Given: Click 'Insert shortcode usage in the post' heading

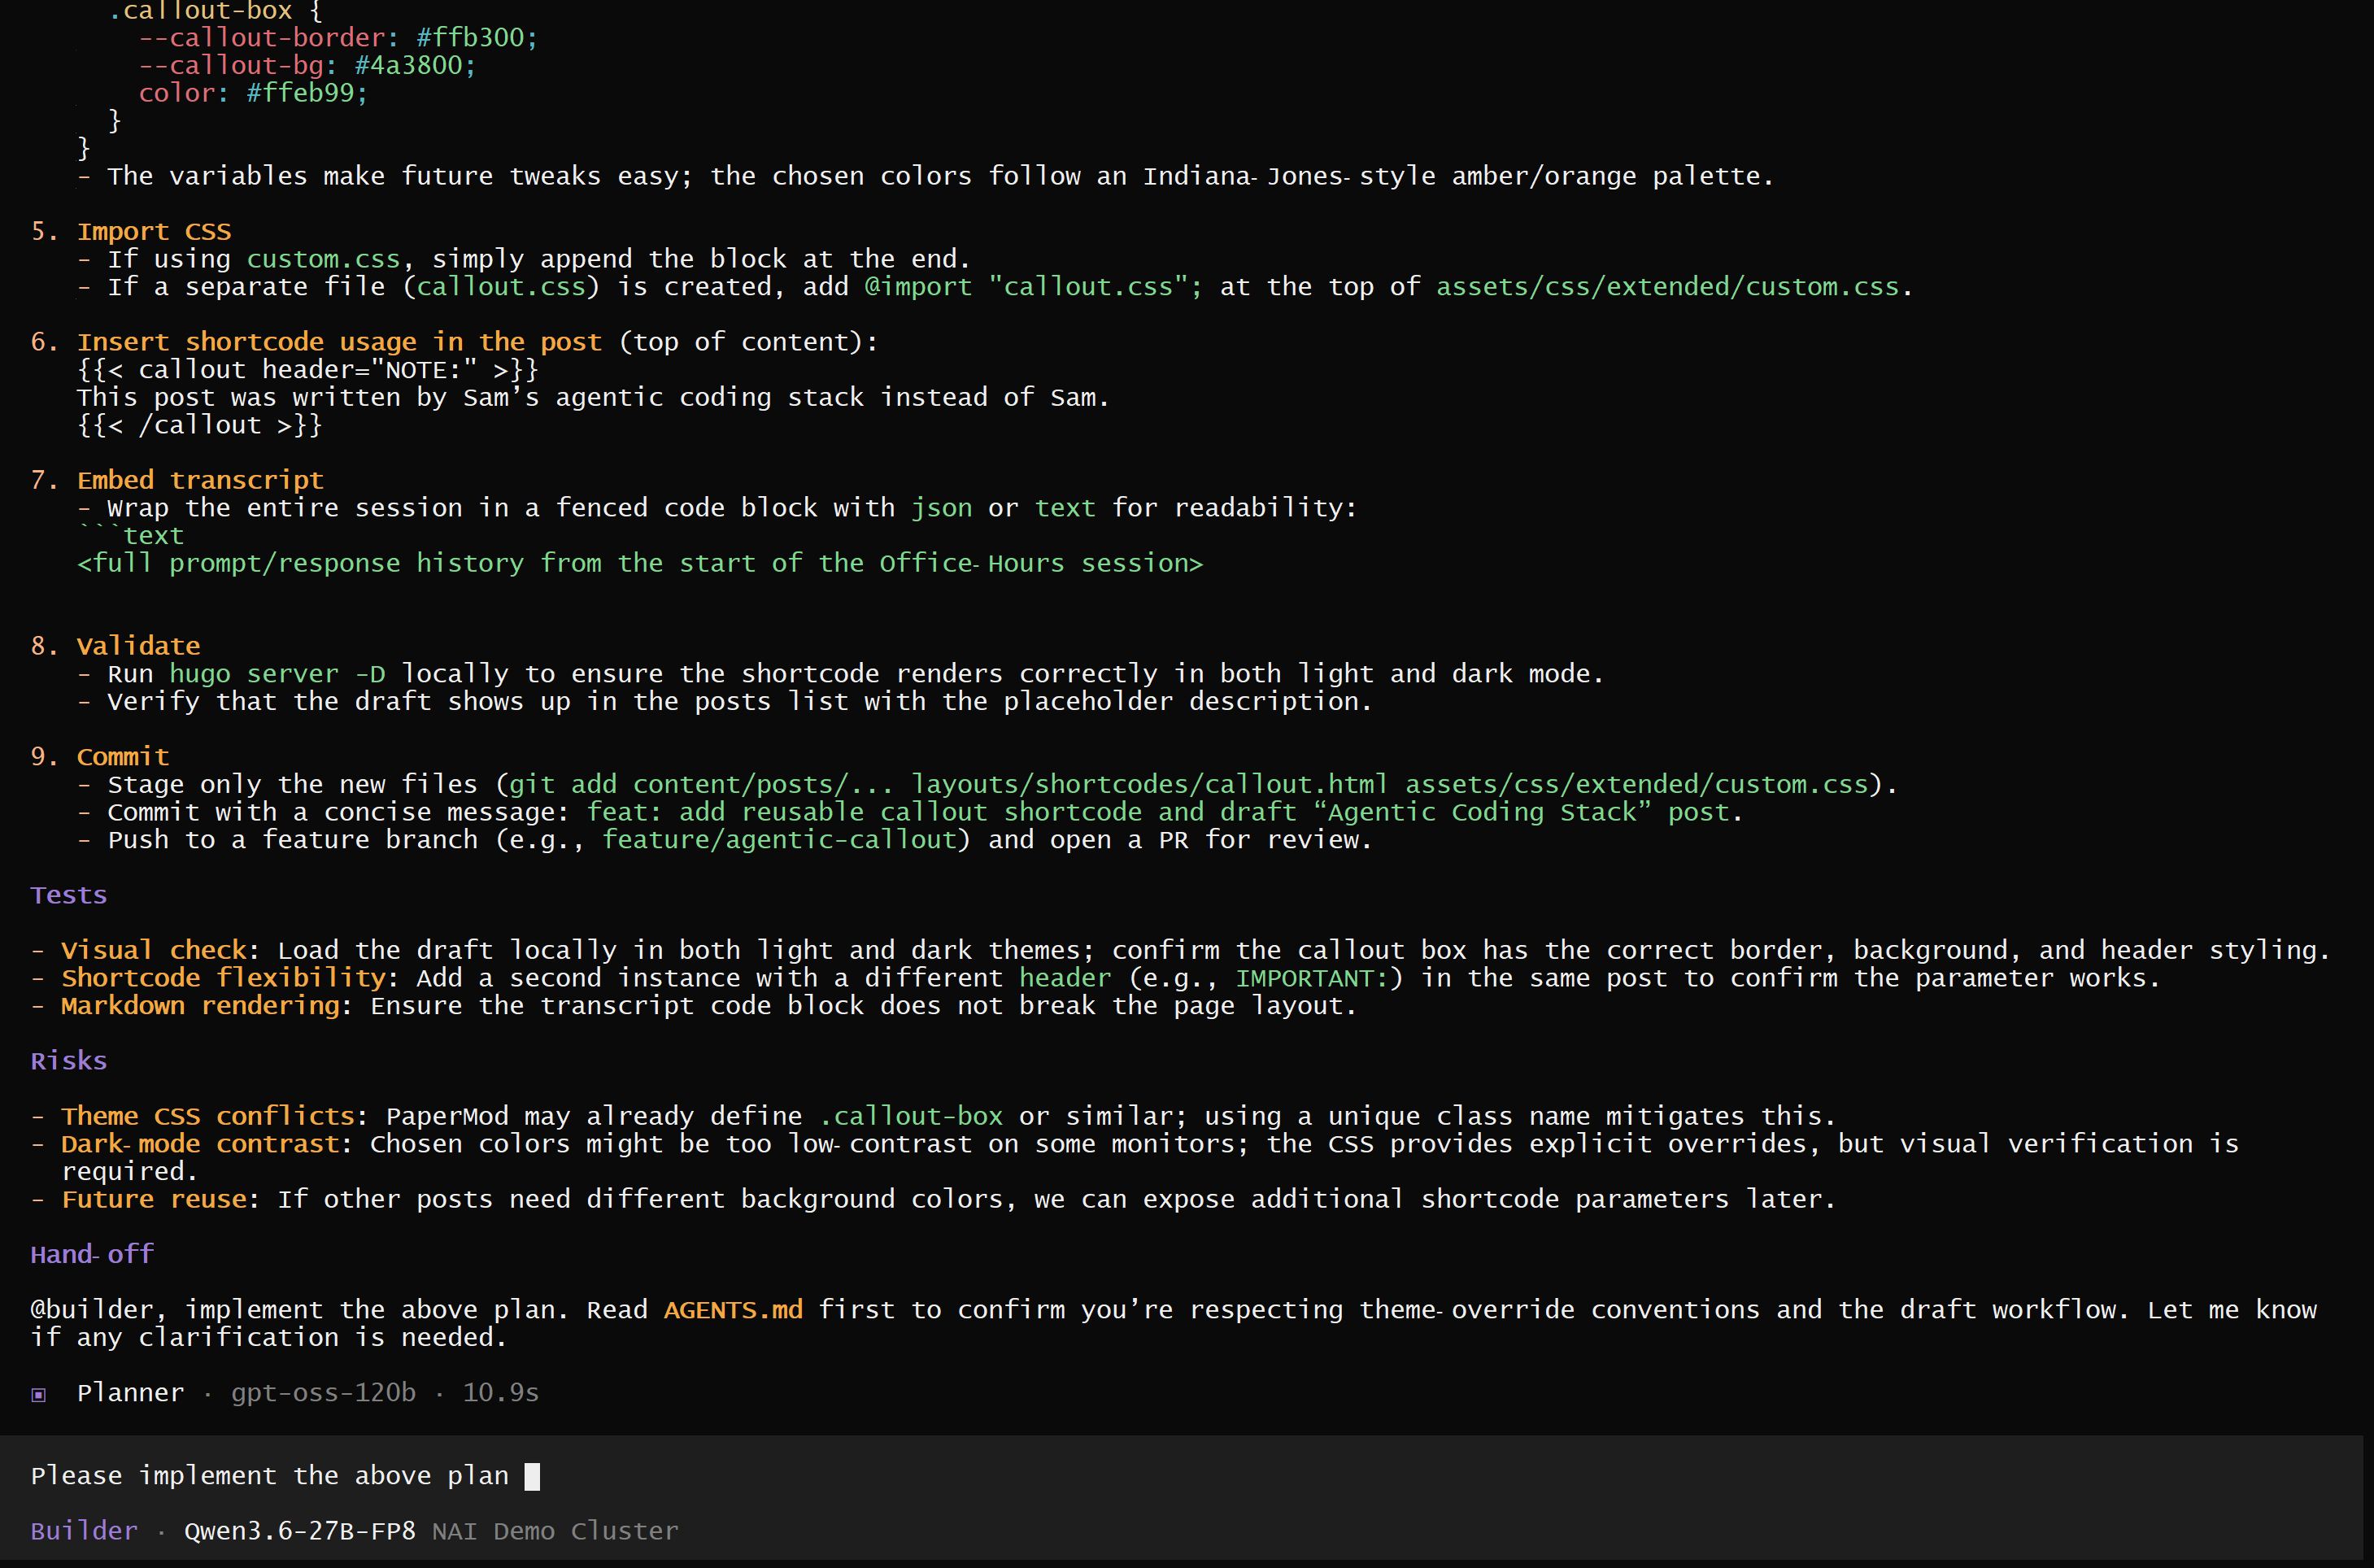Looking at the screenshot, I should coord(340,342).
